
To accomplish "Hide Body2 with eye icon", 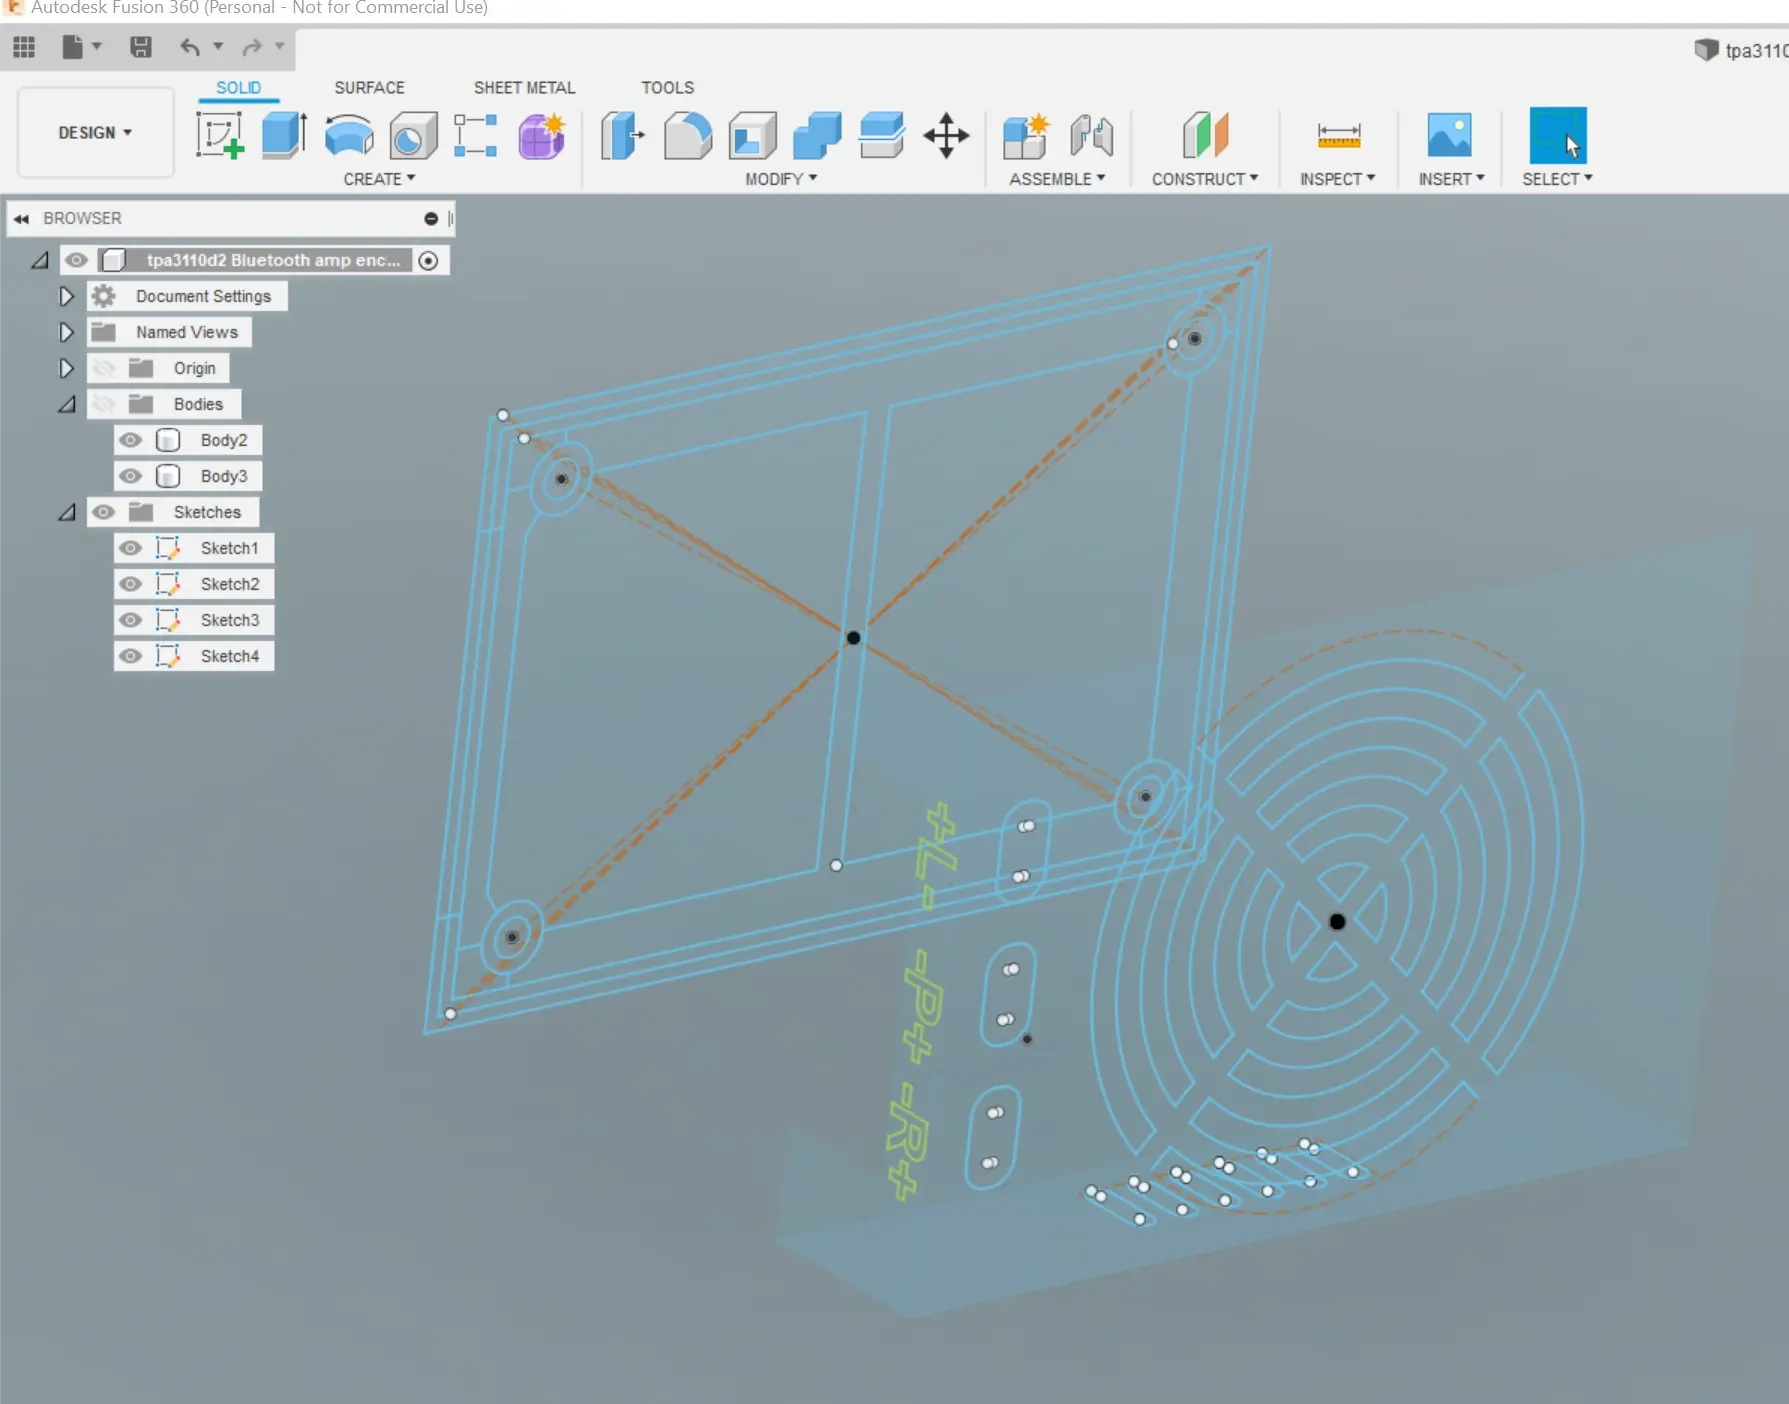I will [x=130, y=440].
